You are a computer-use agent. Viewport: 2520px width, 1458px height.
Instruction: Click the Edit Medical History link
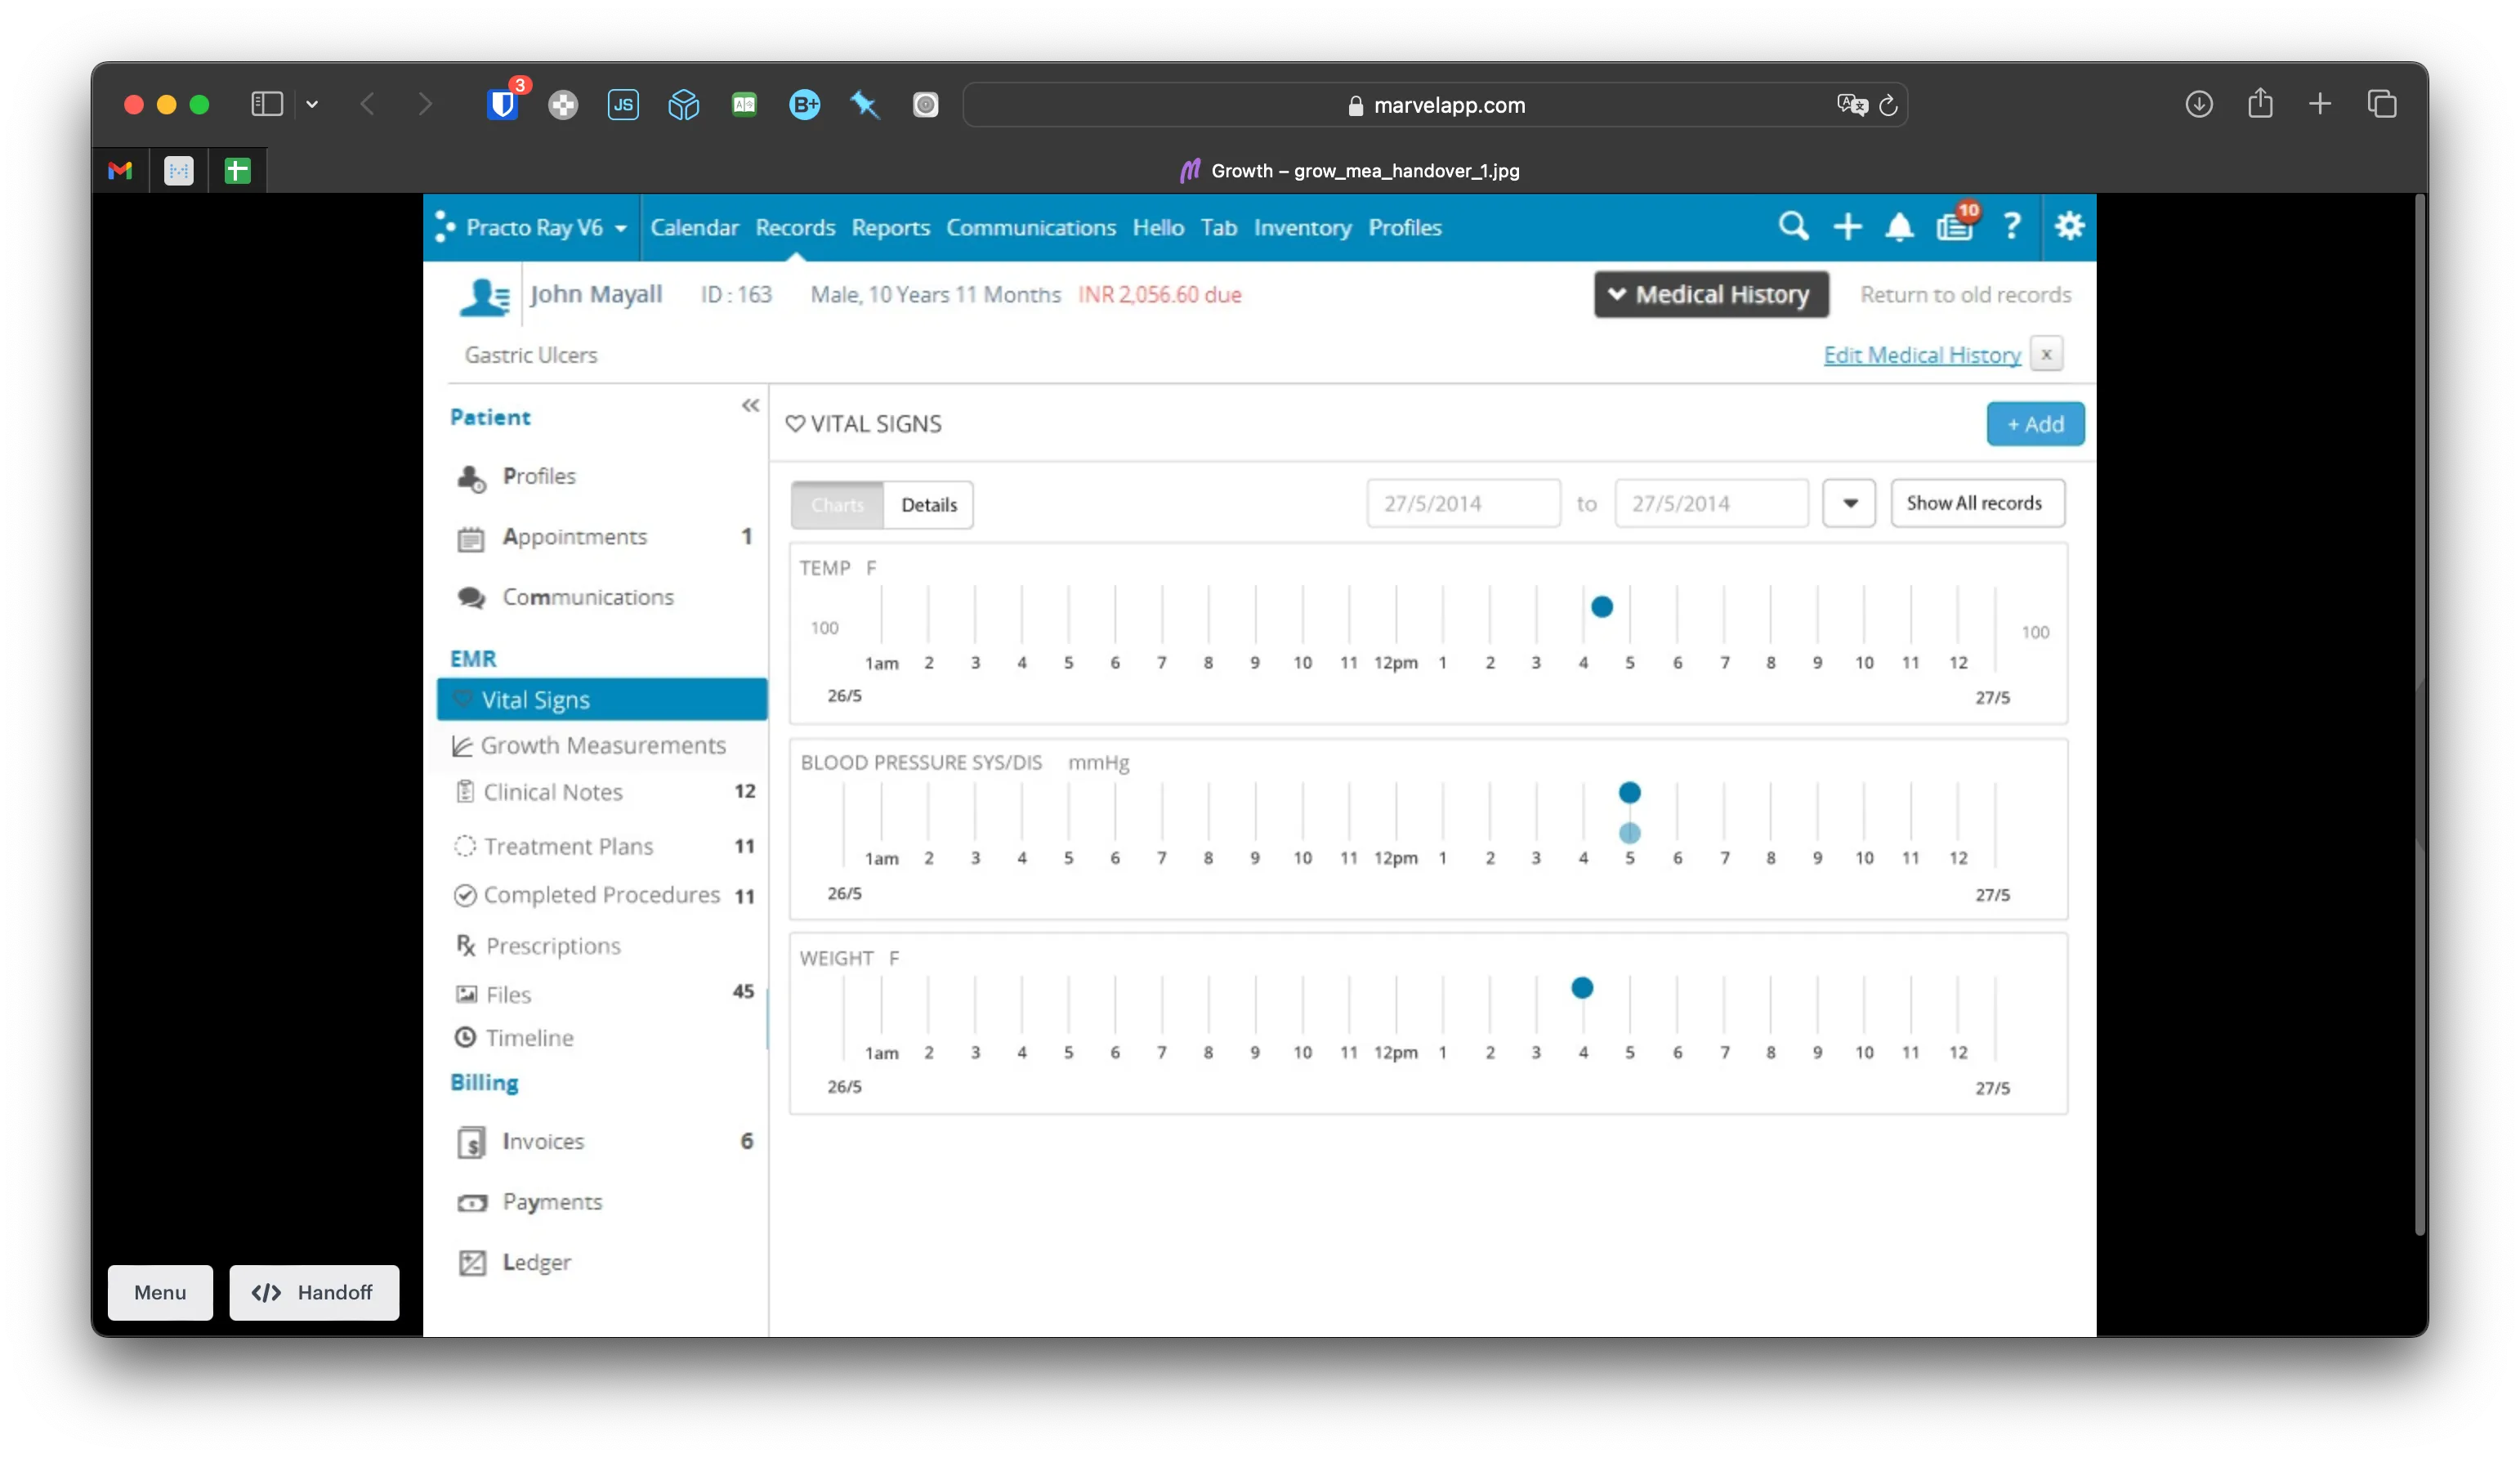pyautogui.click(x=1921, y=355)
